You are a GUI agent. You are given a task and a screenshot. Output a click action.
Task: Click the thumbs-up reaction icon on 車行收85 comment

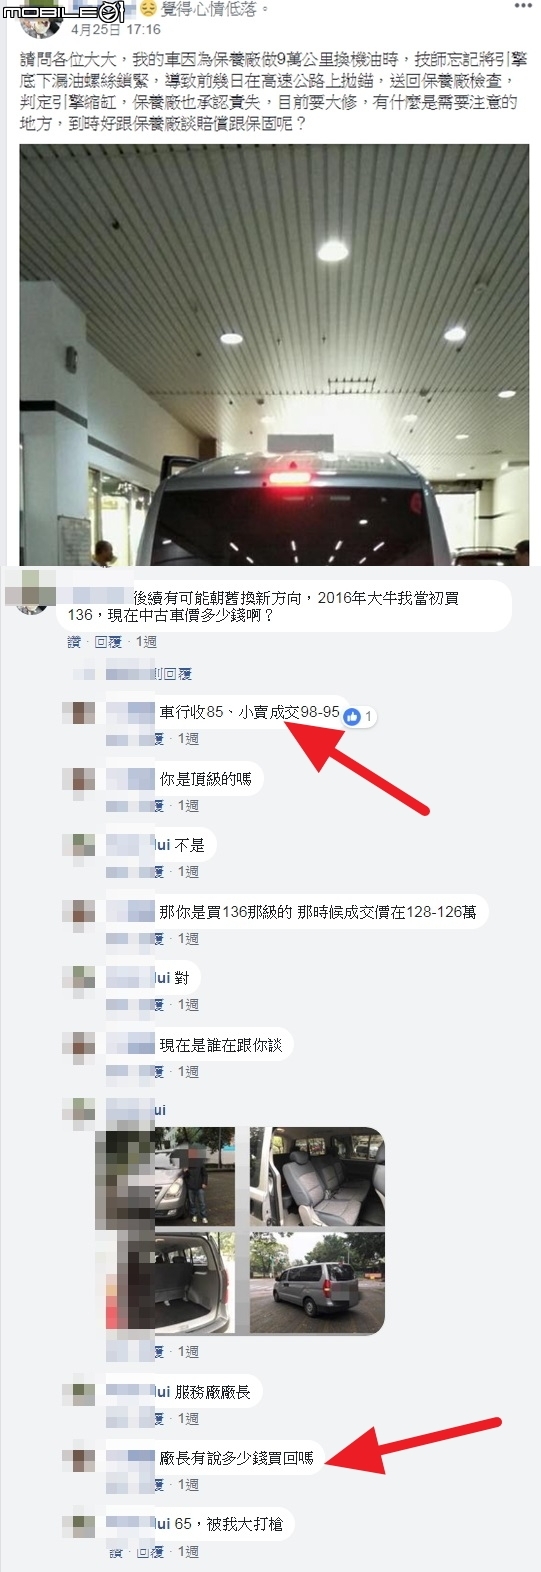(351, 716)
